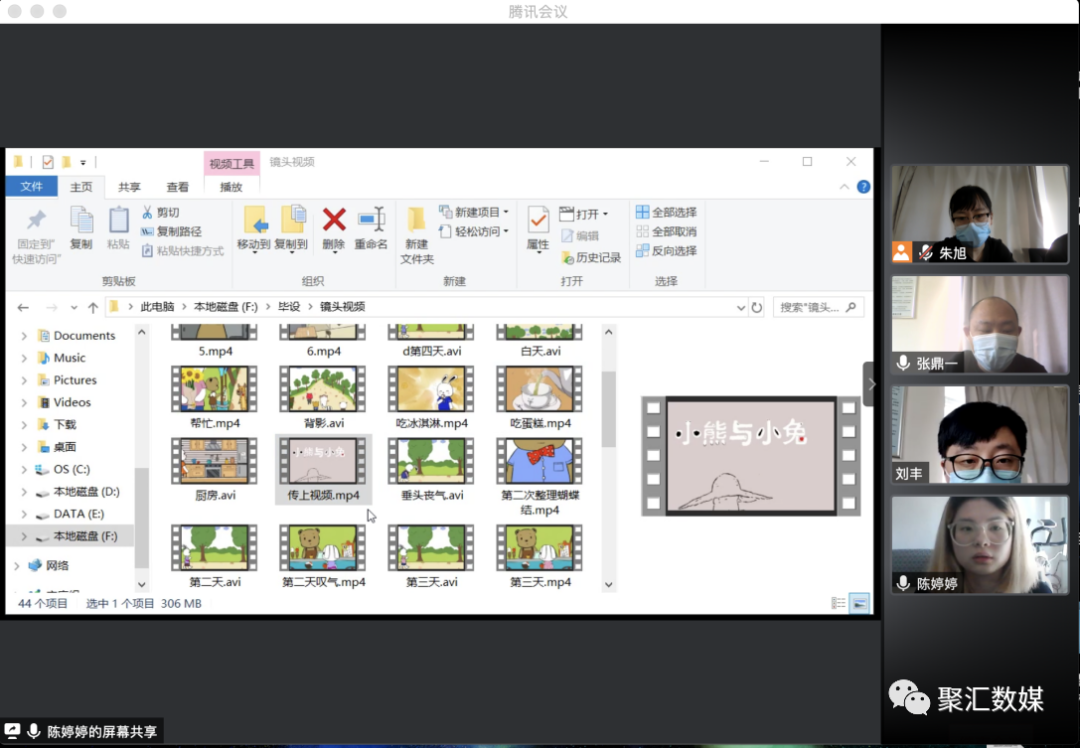Switch to the View (查看) ribbon tab
Viewport: 1080px width, 748px height.
177,187
